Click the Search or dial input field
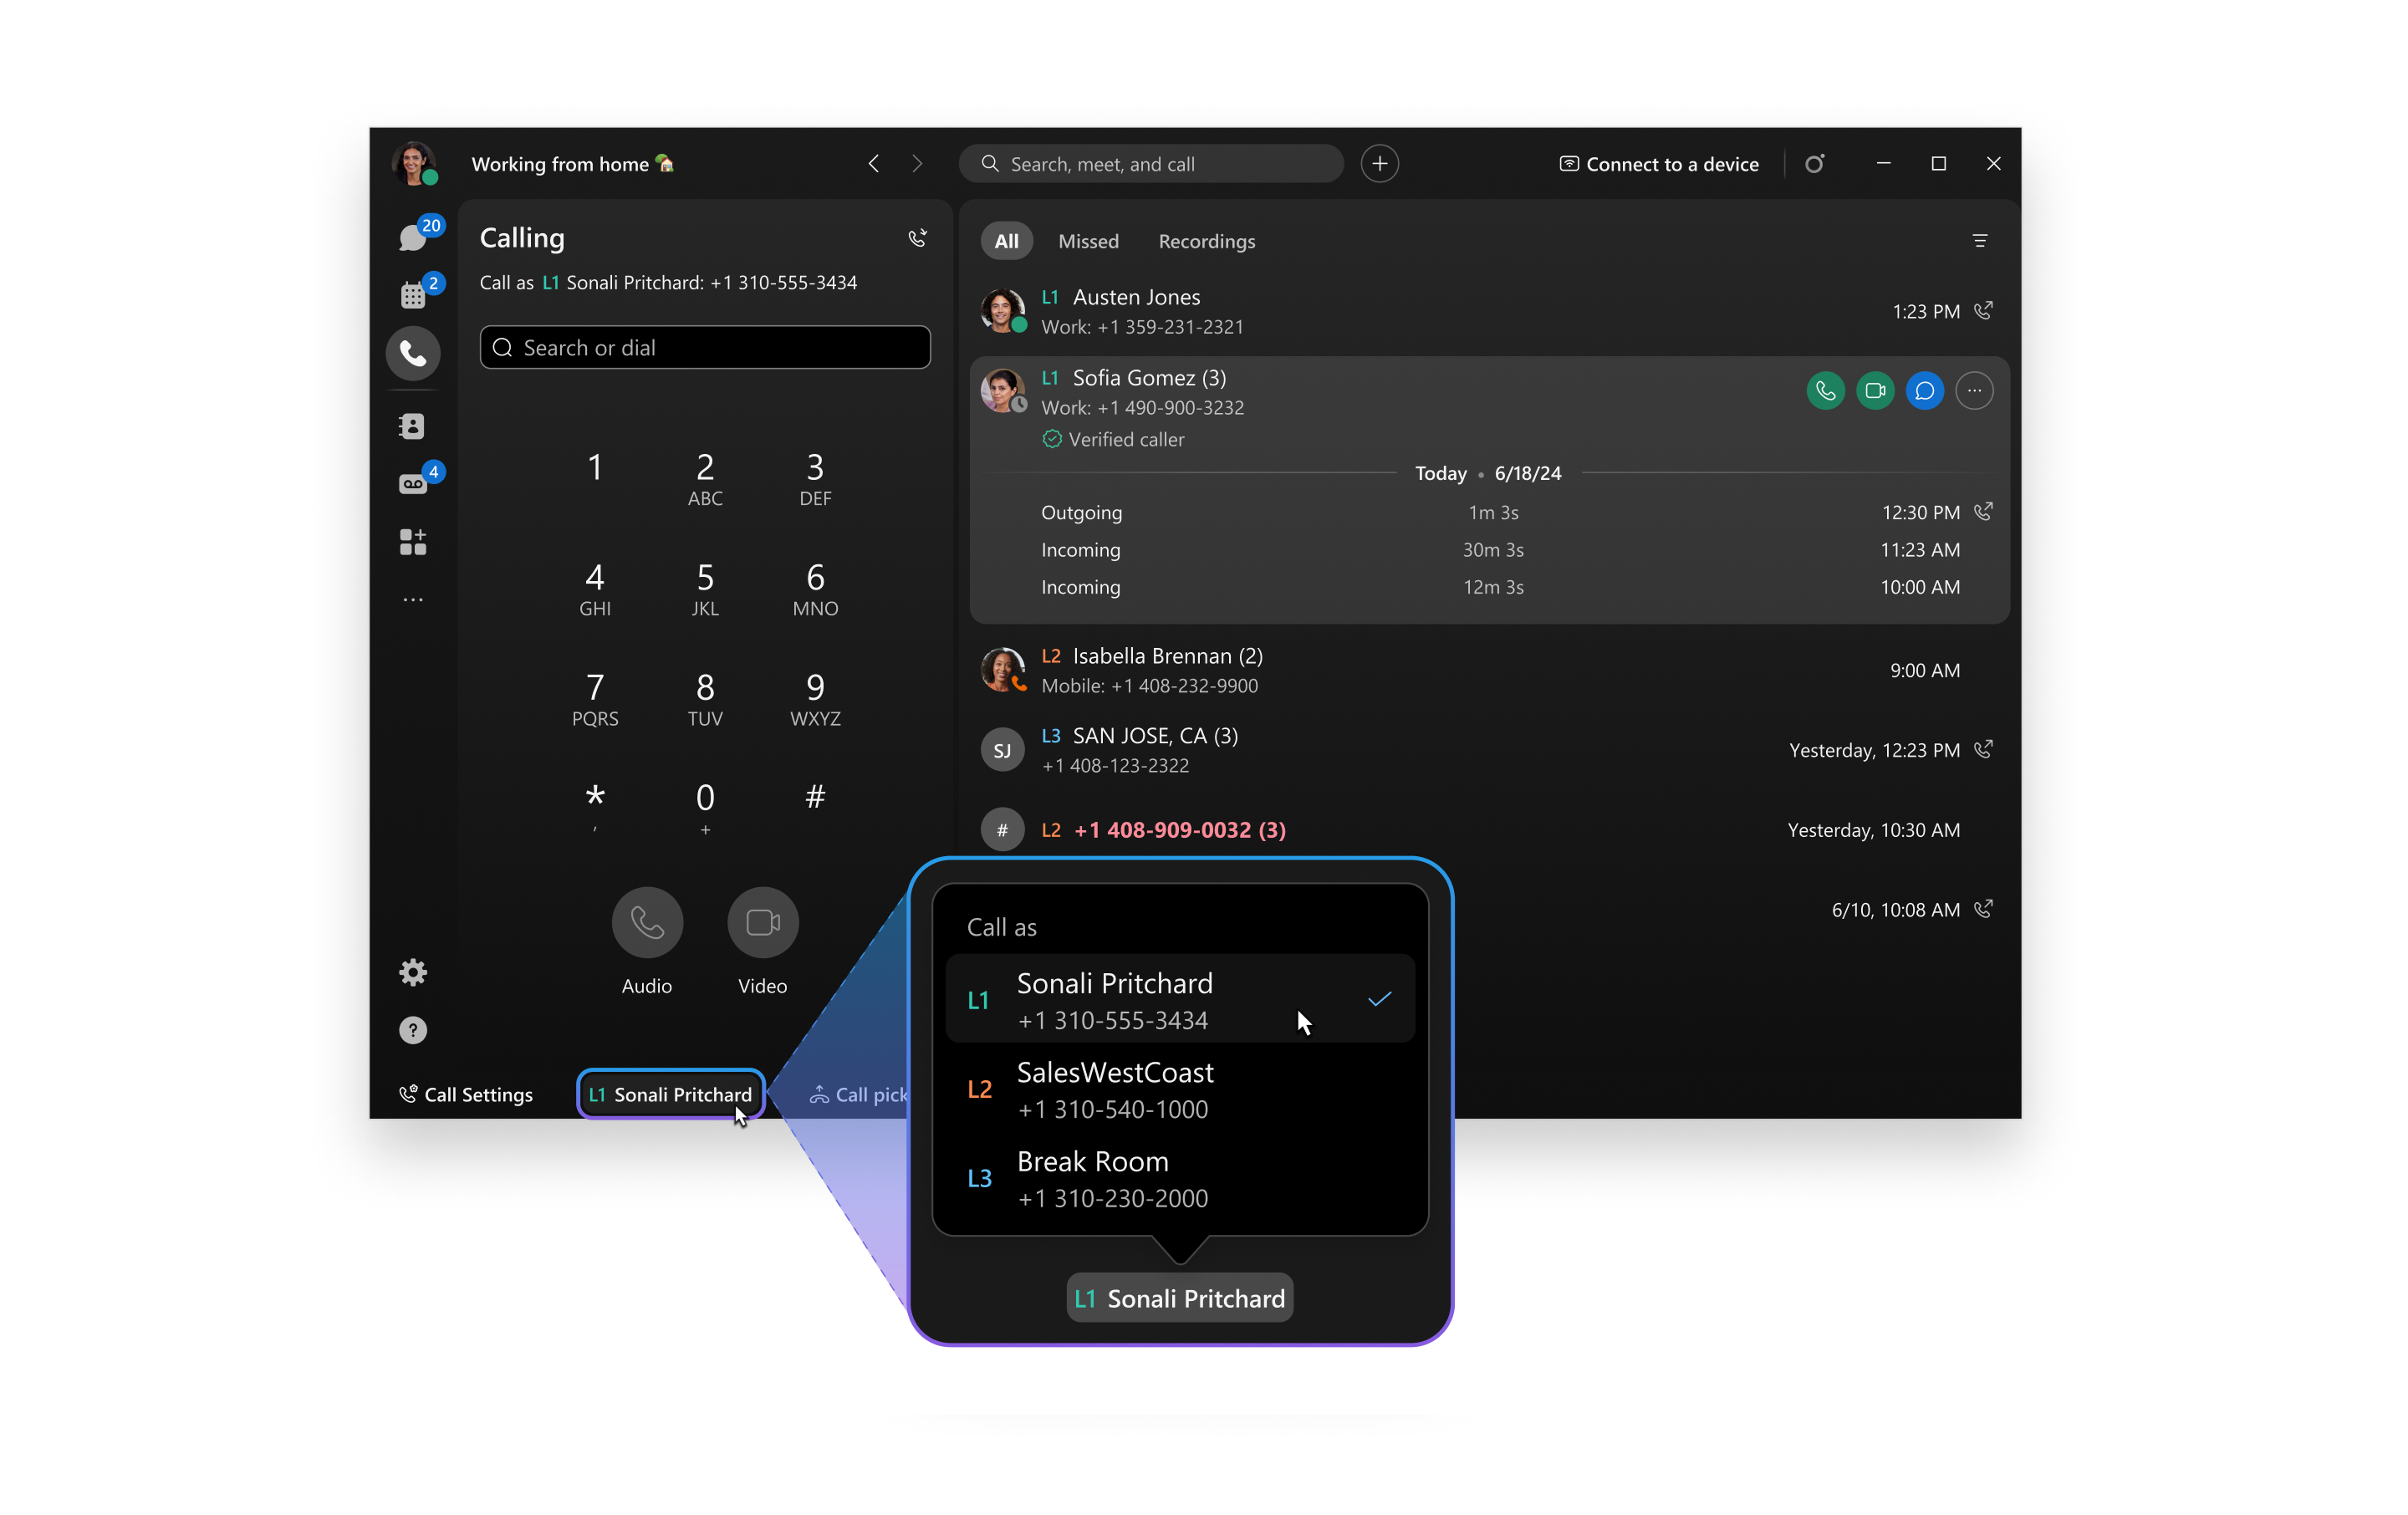2408x1515 pixels. point(707,347)
